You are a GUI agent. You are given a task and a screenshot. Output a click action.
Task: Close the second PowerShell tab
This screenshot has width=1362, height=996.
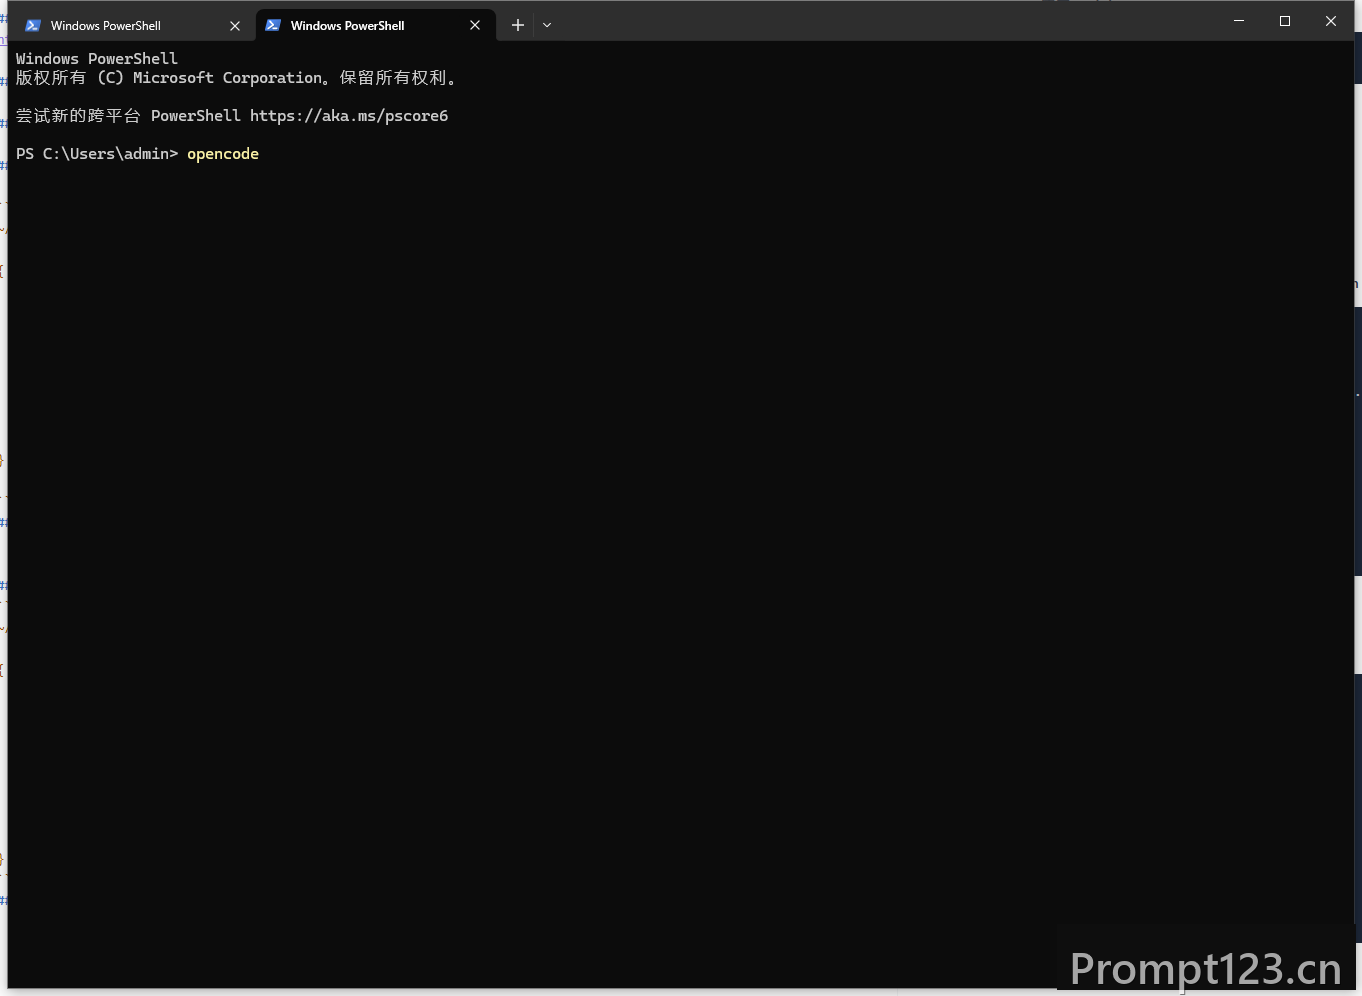click(x=475, y=26)
